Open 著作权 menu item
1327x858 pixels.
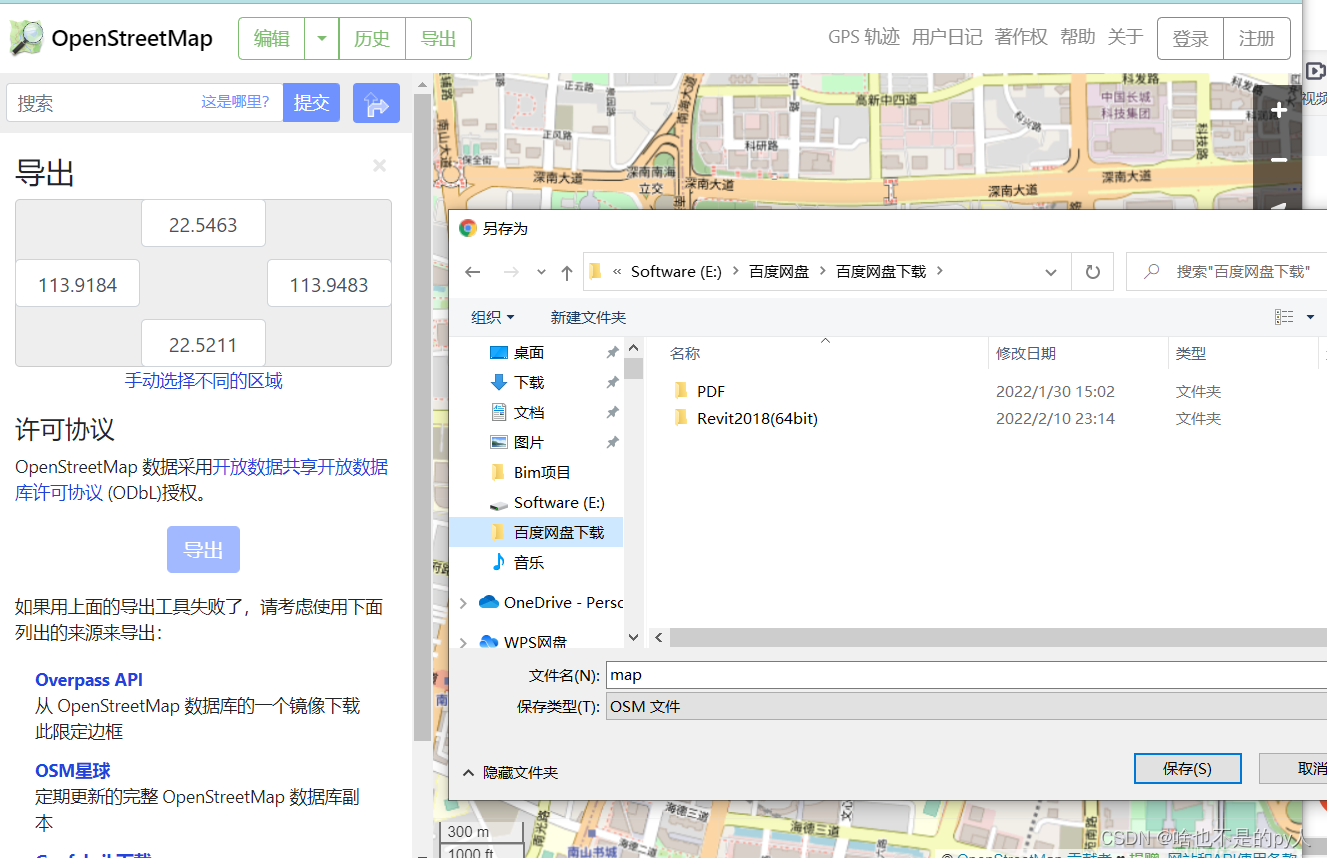click(1021, 37)
